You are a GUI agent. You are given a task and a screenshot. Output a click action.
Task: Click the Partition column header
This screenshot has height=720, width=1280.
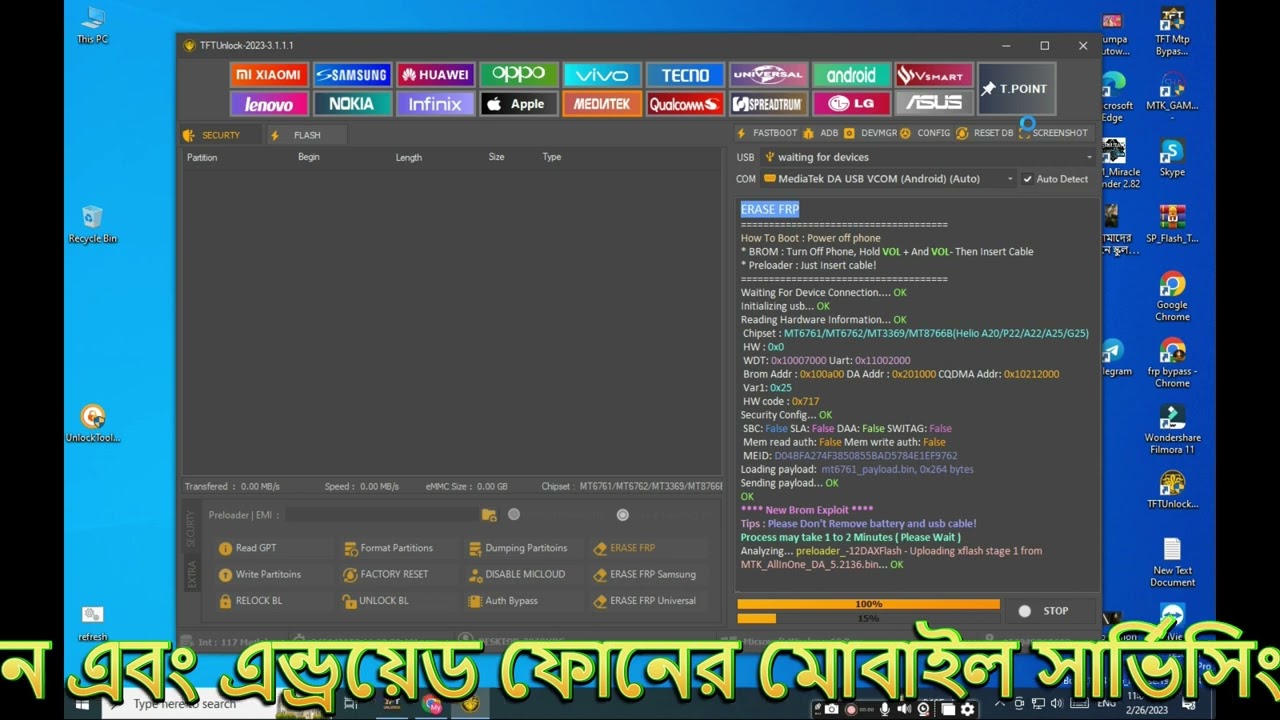point(202,158)
